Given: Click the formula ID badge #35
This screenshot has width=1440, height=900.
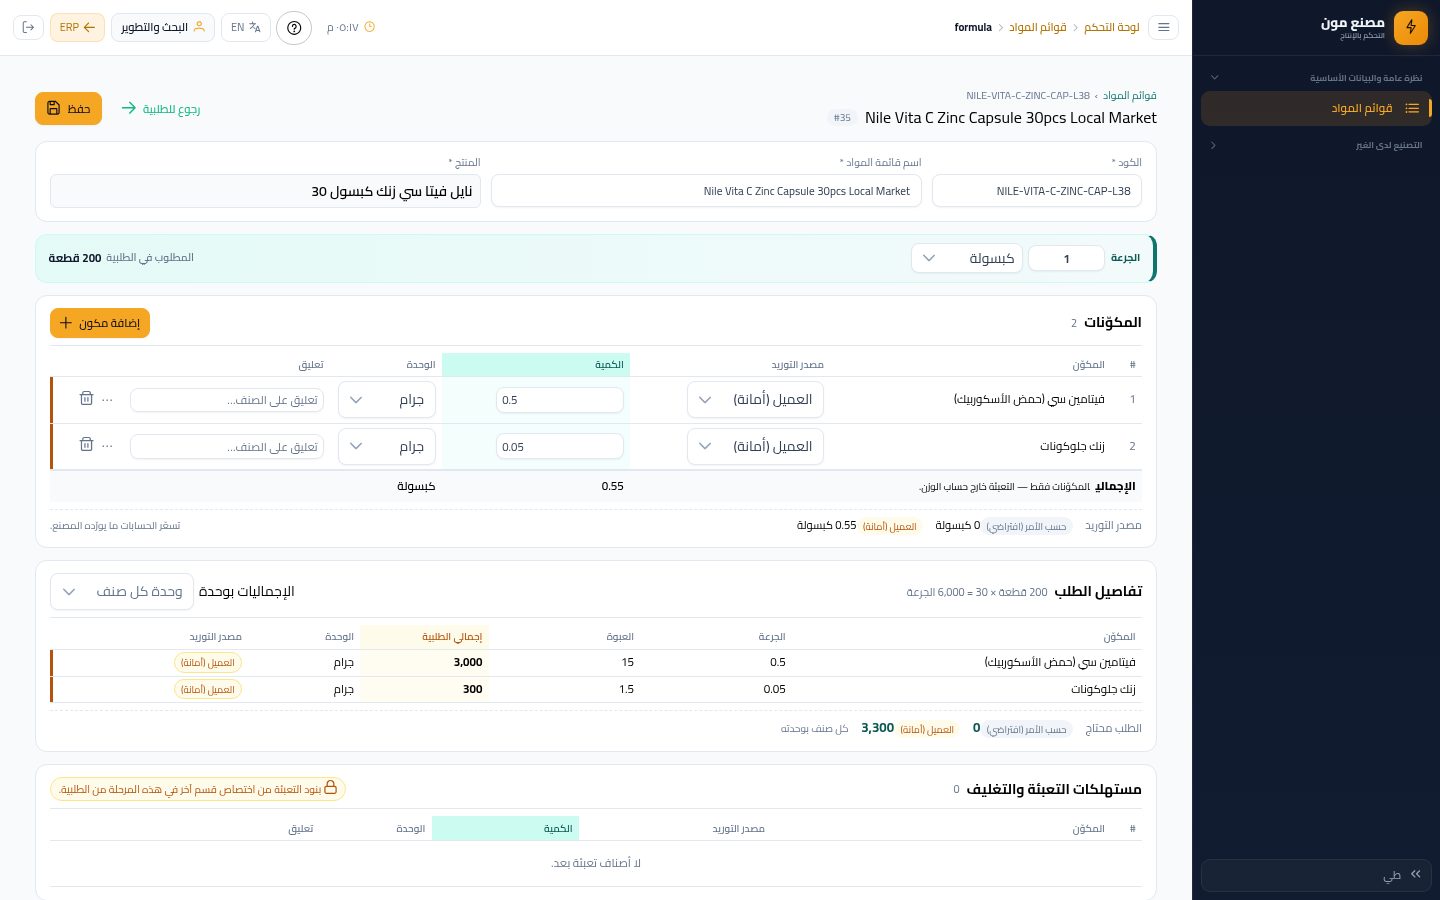Looking at the screenshot, I should [x=842, y=118].
